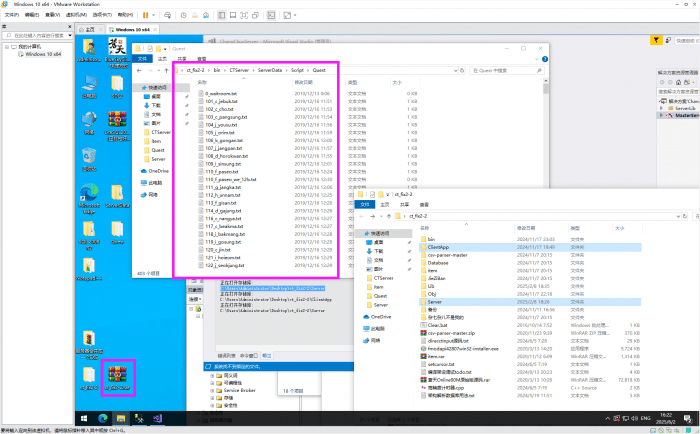700x434 pixels.
Task: Open the VMware Edit menu
Action: (x=32, y=15)
